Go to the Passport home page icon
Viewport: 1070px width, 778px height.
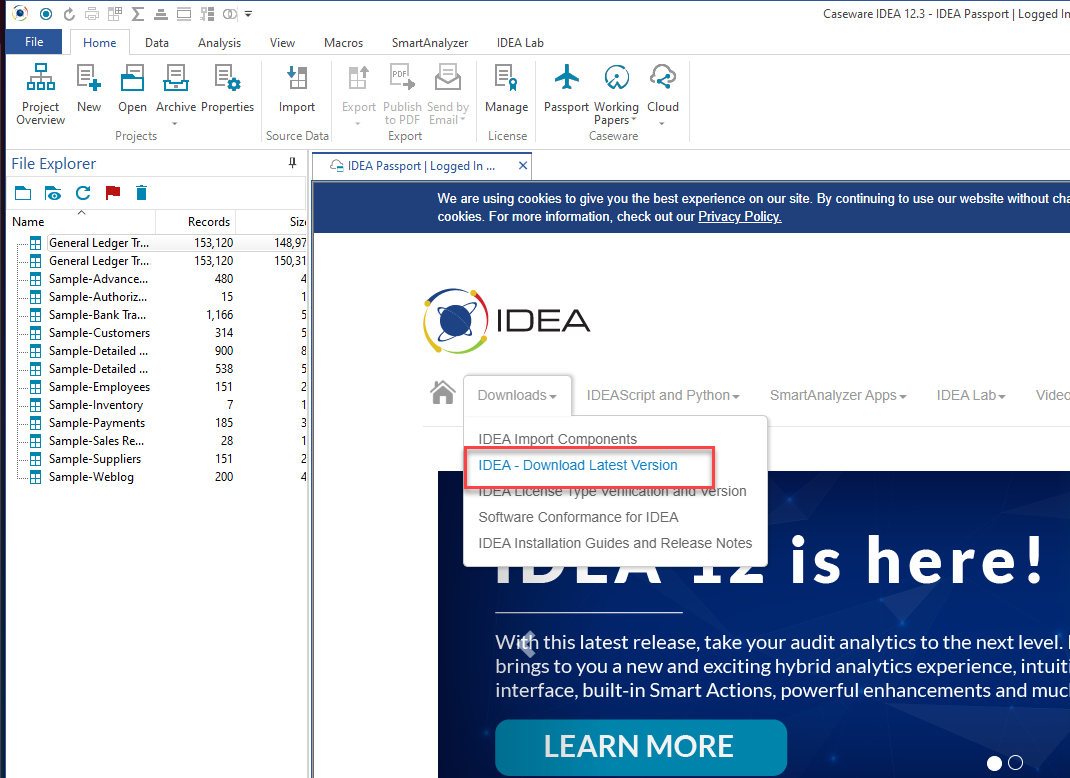442,392
